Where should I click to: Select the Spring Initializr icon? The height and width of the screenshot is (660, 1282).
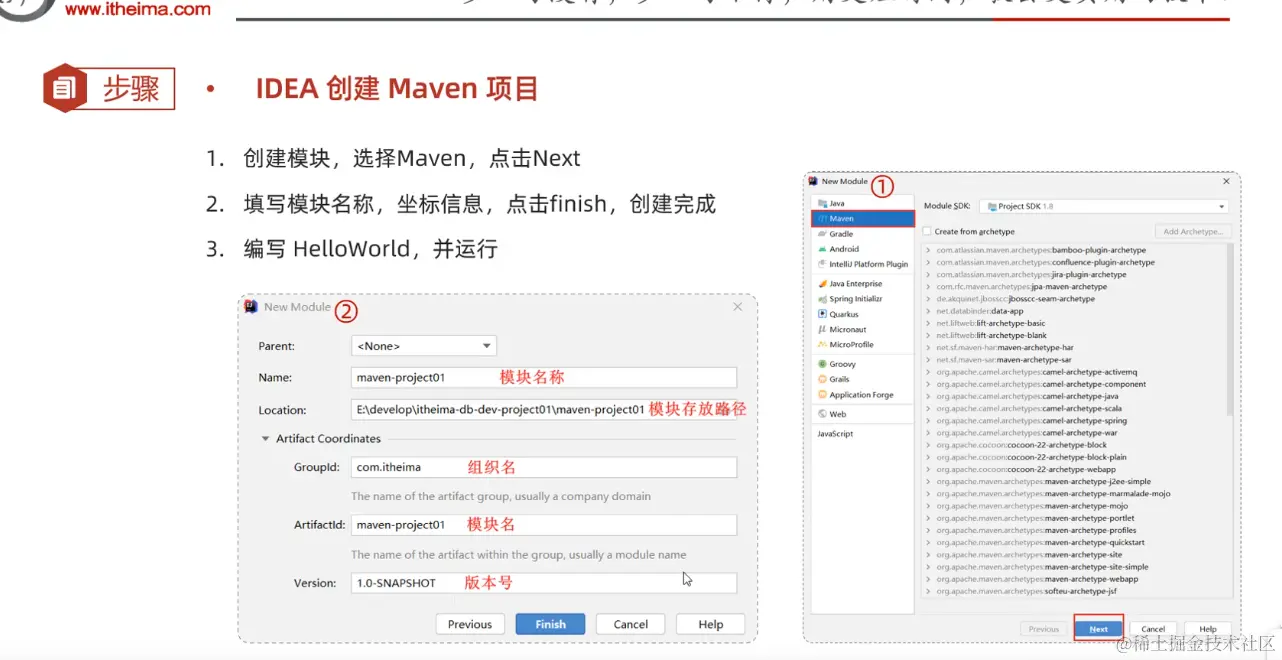[822, 299]
